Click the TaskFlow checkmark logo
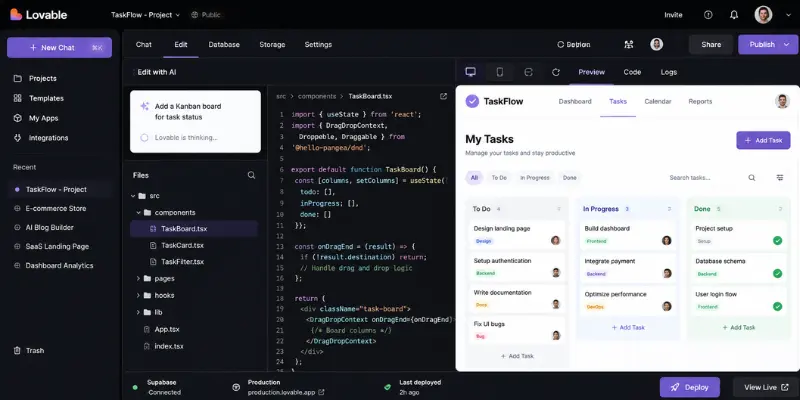800x400 pixels. (472, 101)
